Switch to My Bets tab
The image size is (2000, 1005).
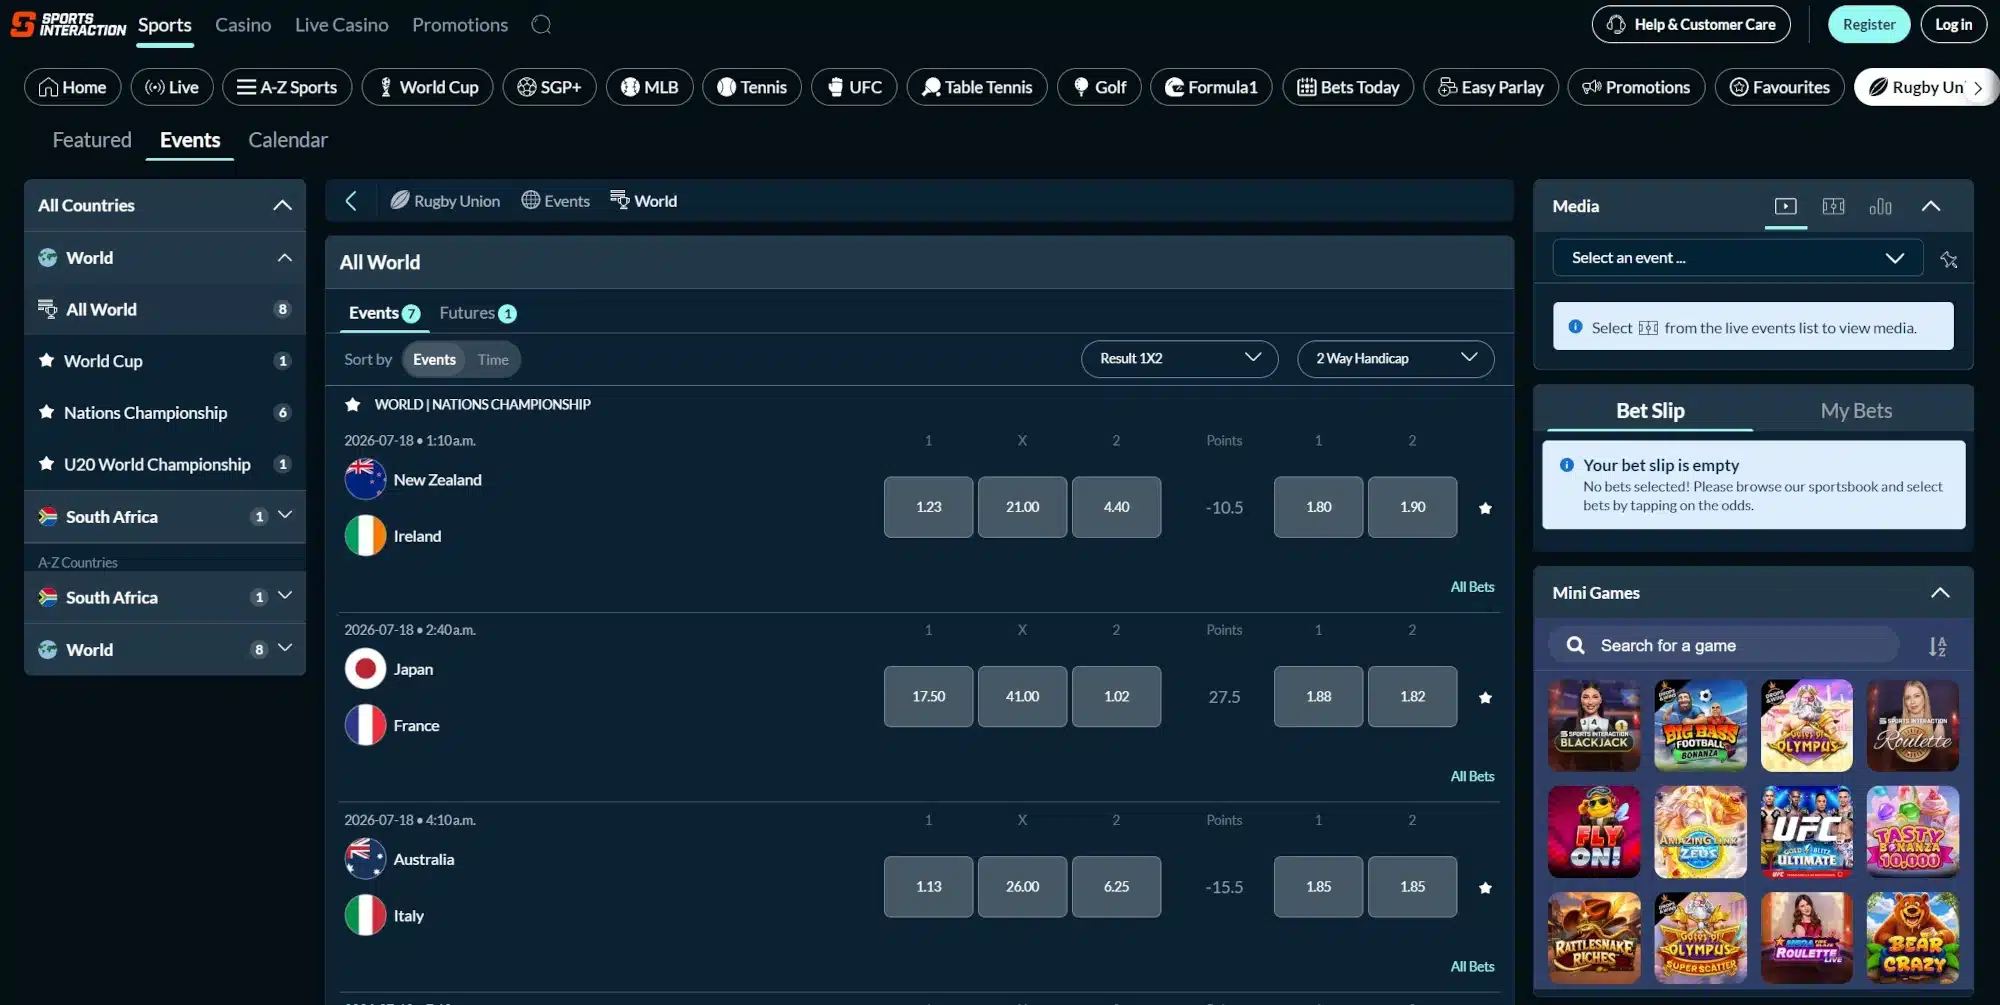click(1856, 411)
